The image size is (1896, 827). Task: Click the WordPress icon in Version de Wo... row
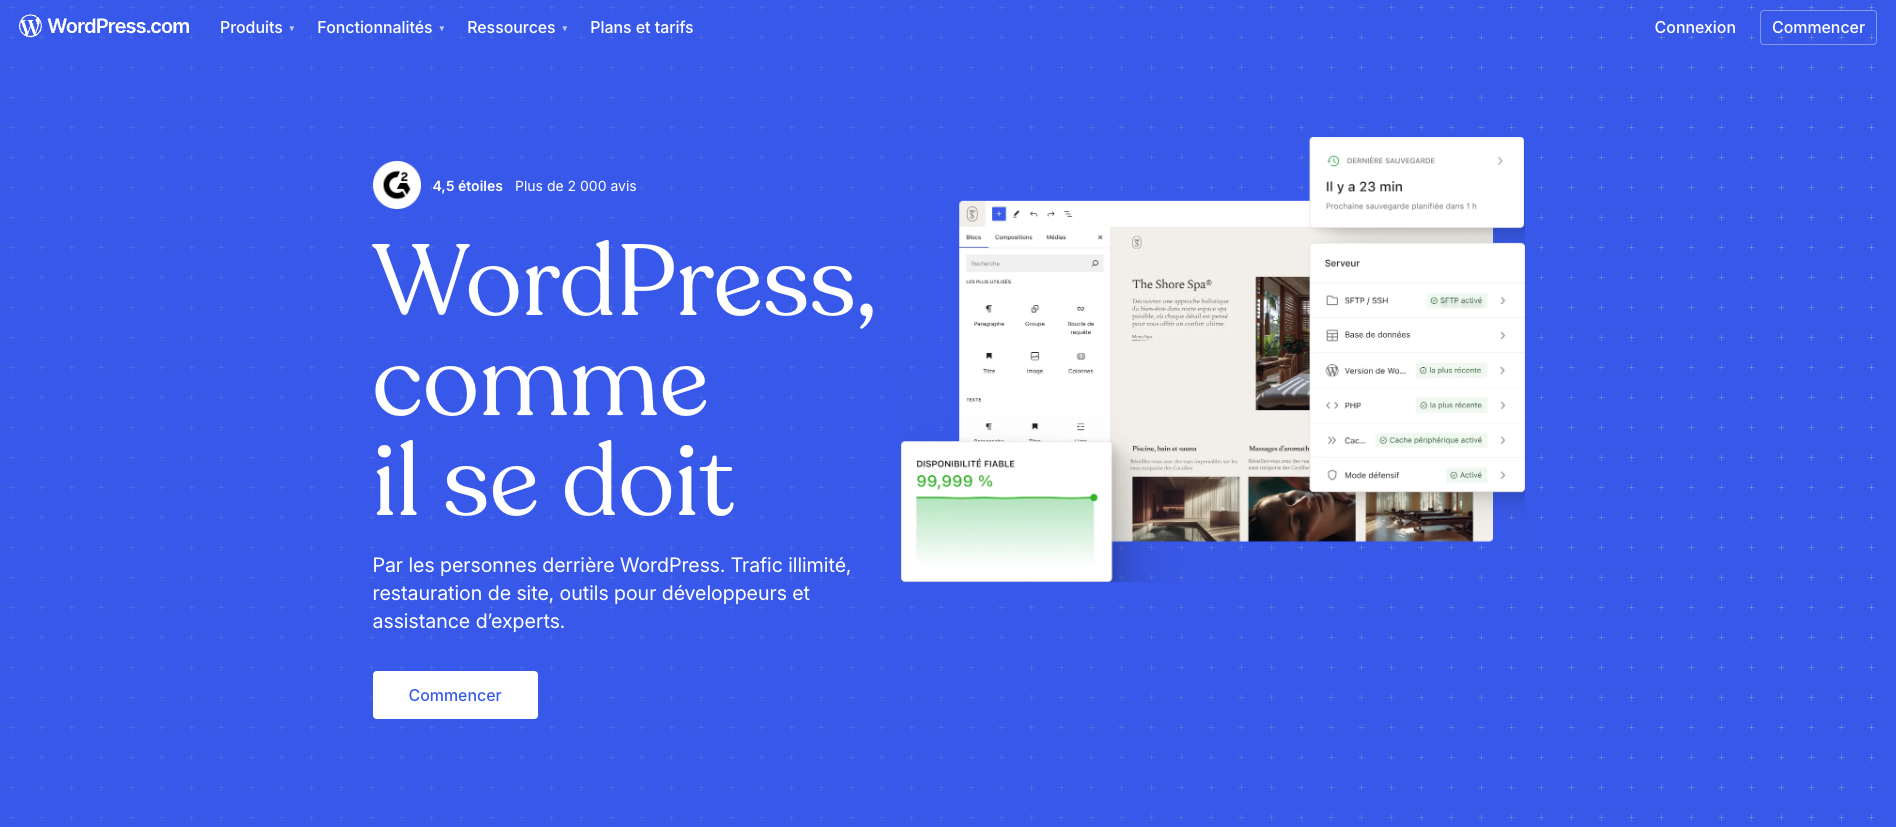(1332, 370)
